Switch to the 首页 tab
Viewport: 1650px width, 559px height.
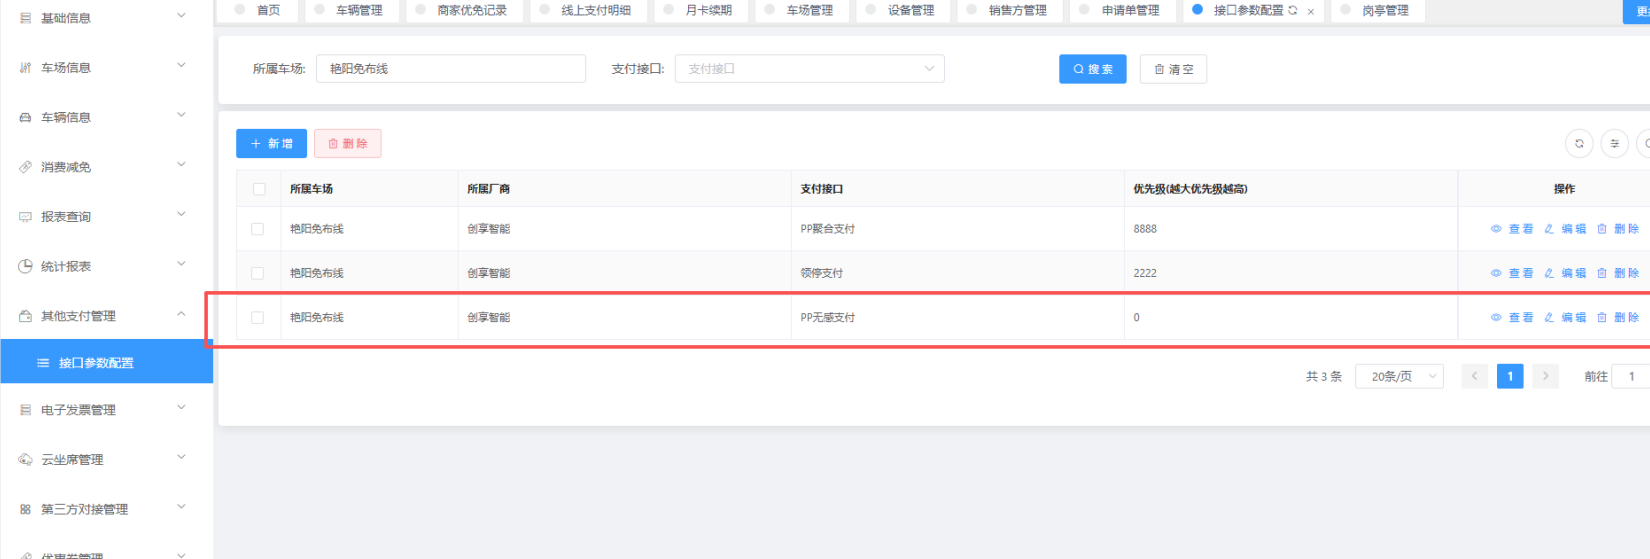[x=258, y=10]
